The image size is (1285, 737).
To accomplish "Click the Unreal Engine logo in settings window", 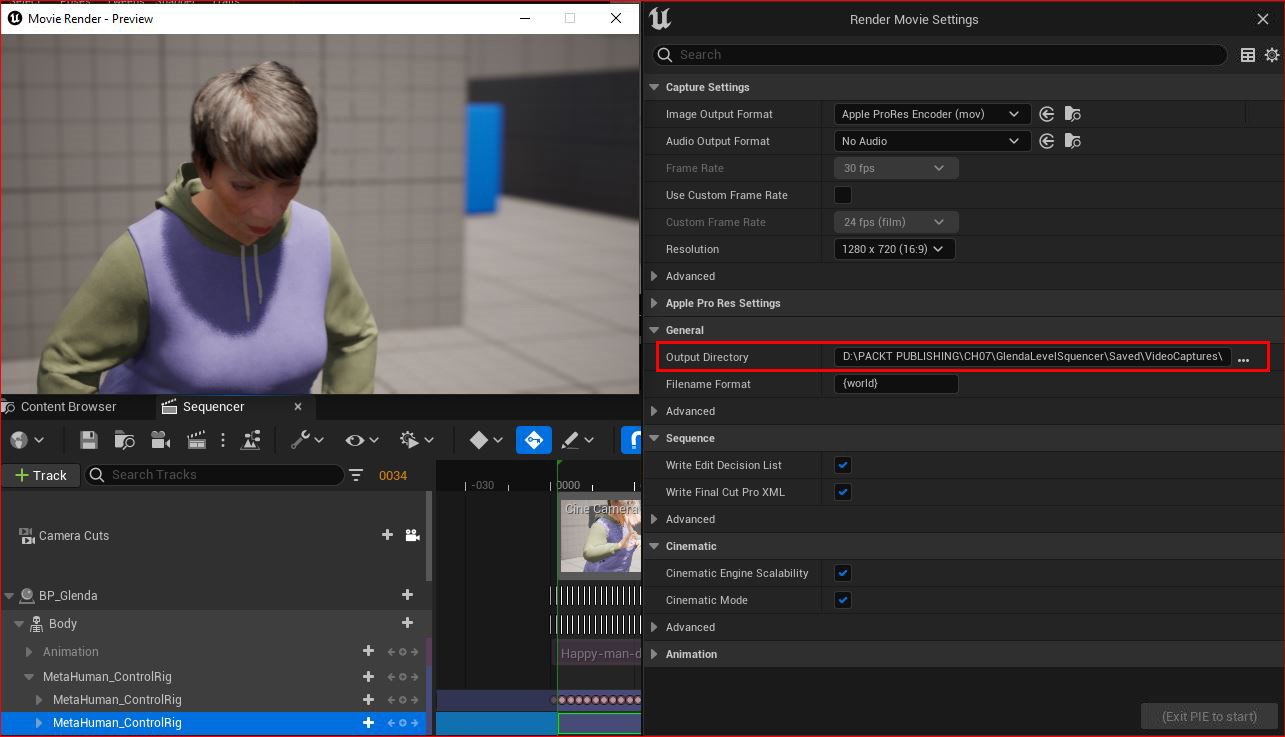I will (x=660, y=19).
